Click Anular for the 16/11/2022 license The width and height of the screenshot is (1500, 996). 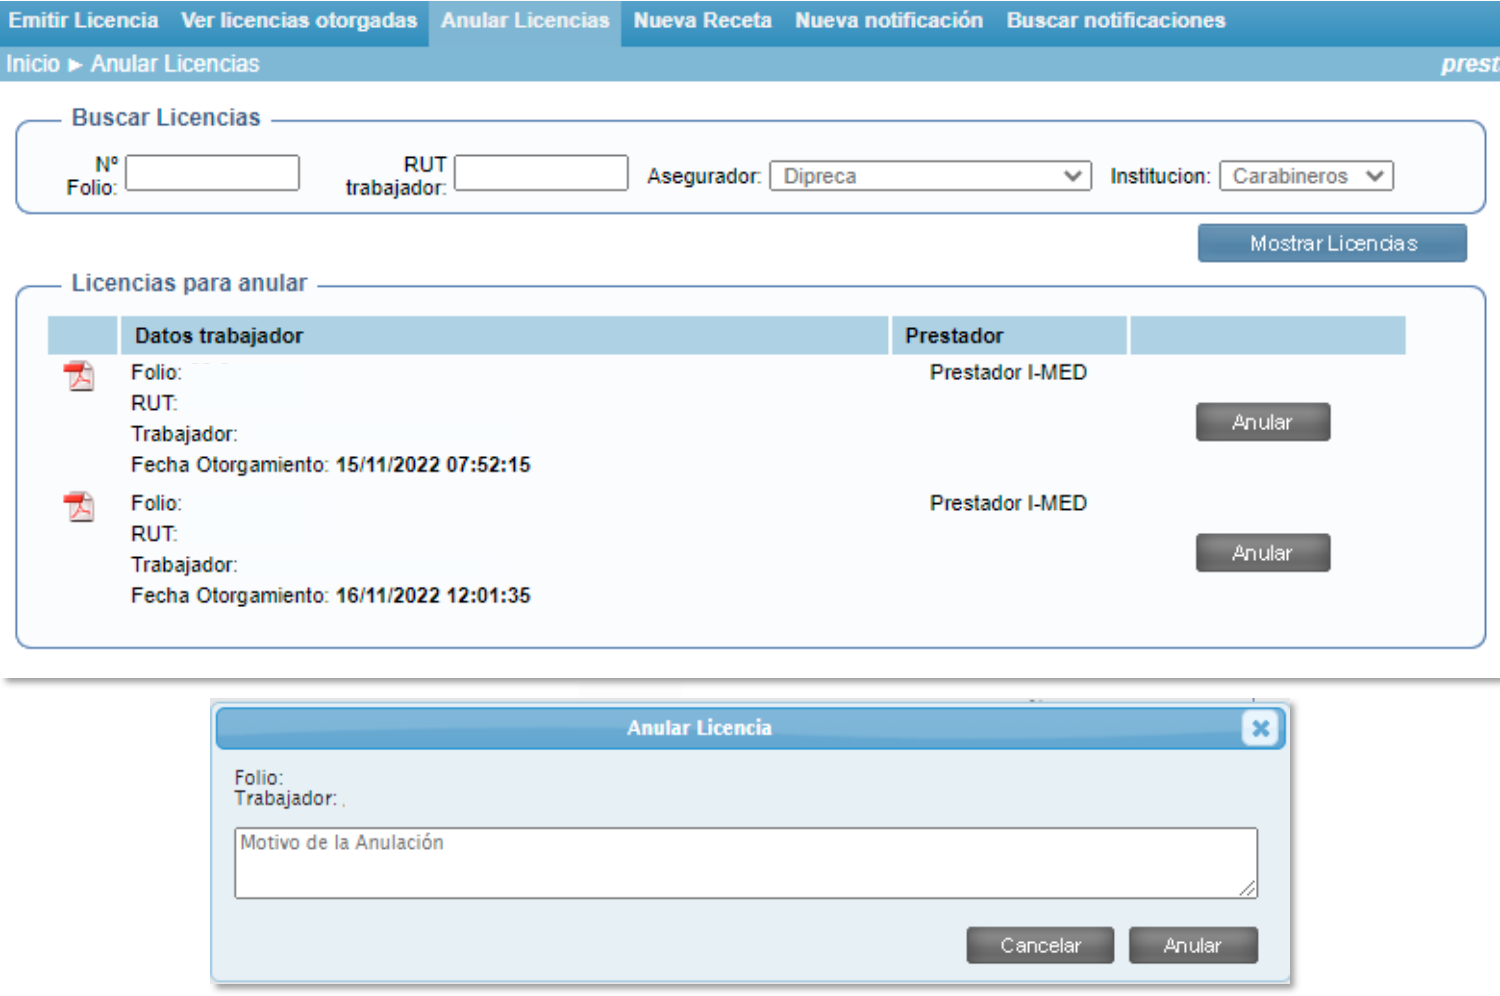tap(1262, 553)
